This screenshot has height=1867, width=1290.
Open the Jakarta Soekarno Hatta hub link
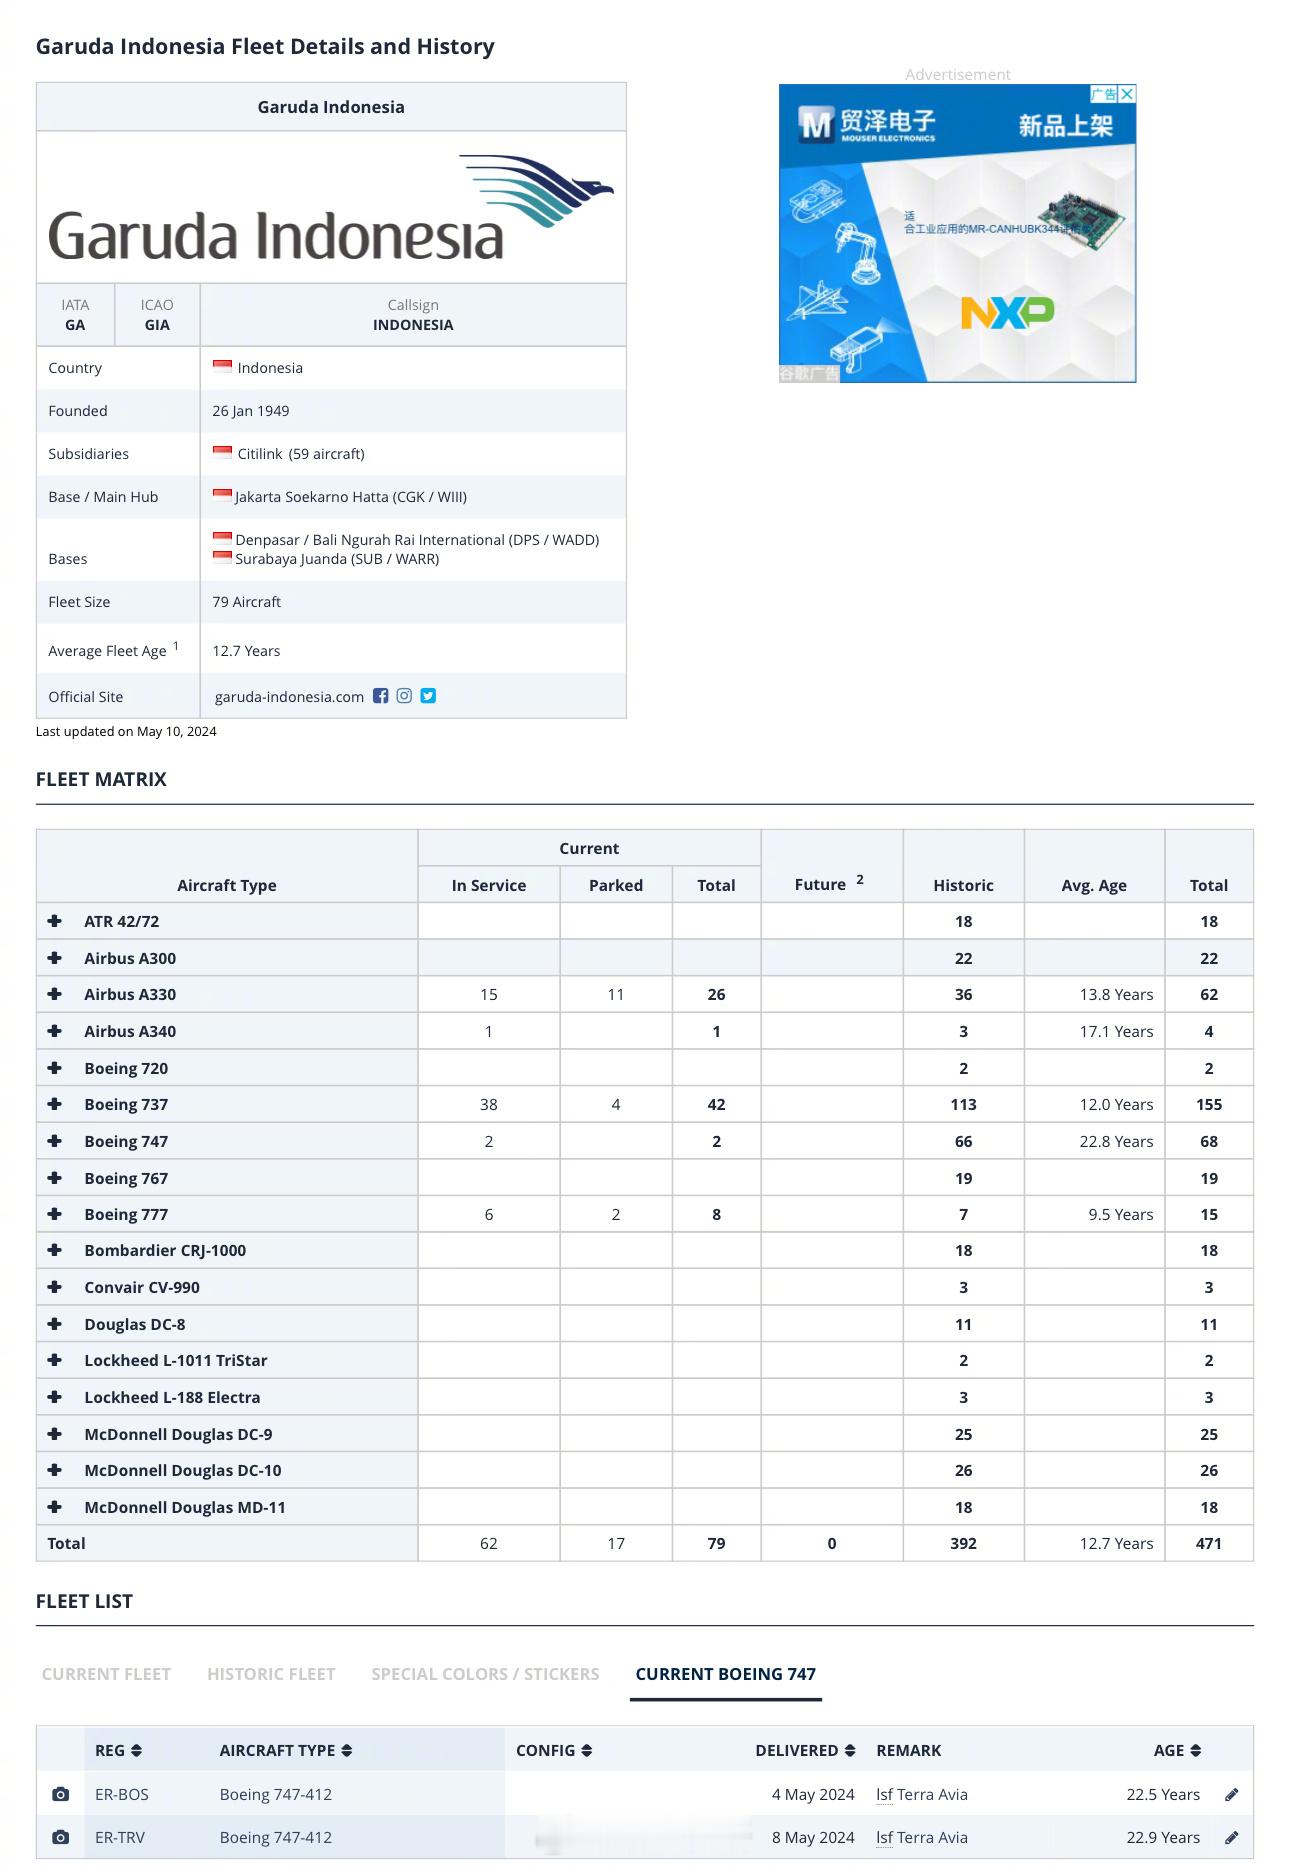pyautogui.click(x=351, y=497)
